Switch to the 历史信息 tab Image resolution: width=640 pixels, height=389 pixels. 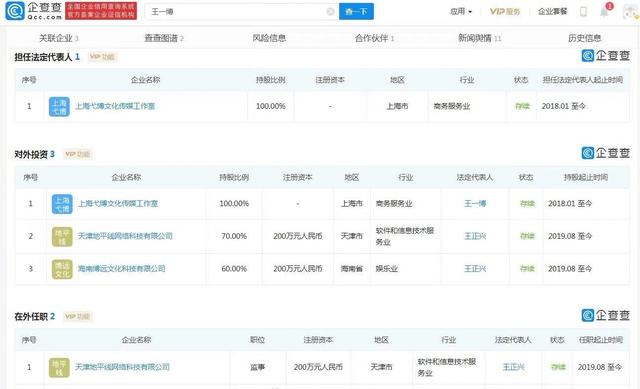(584, 38)
